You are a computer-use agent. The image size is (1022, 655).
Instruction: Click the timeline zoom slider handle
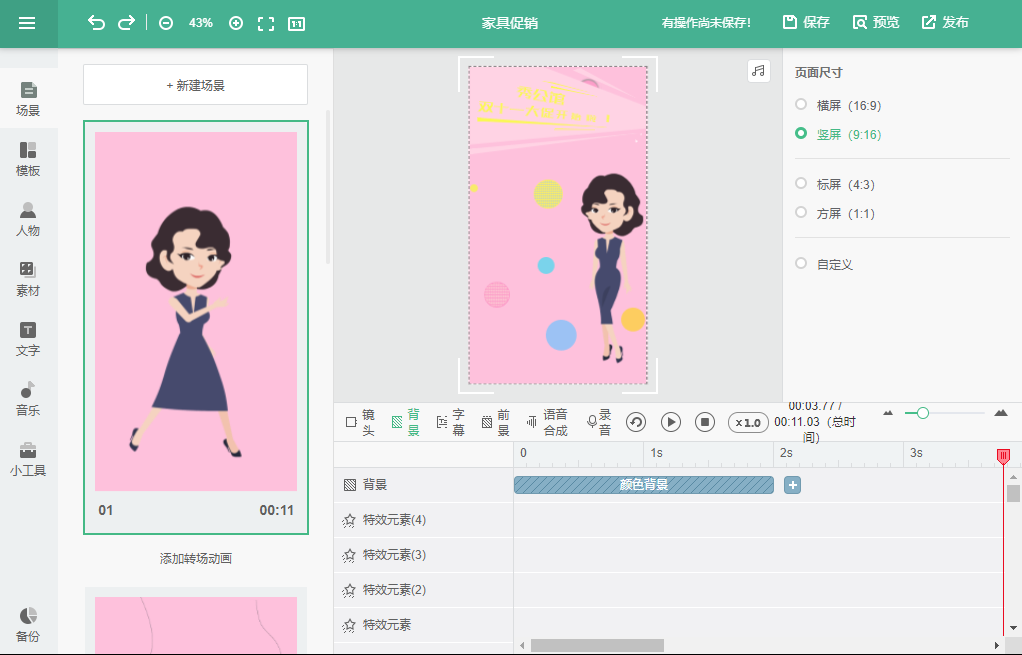[x=922, y=413]
